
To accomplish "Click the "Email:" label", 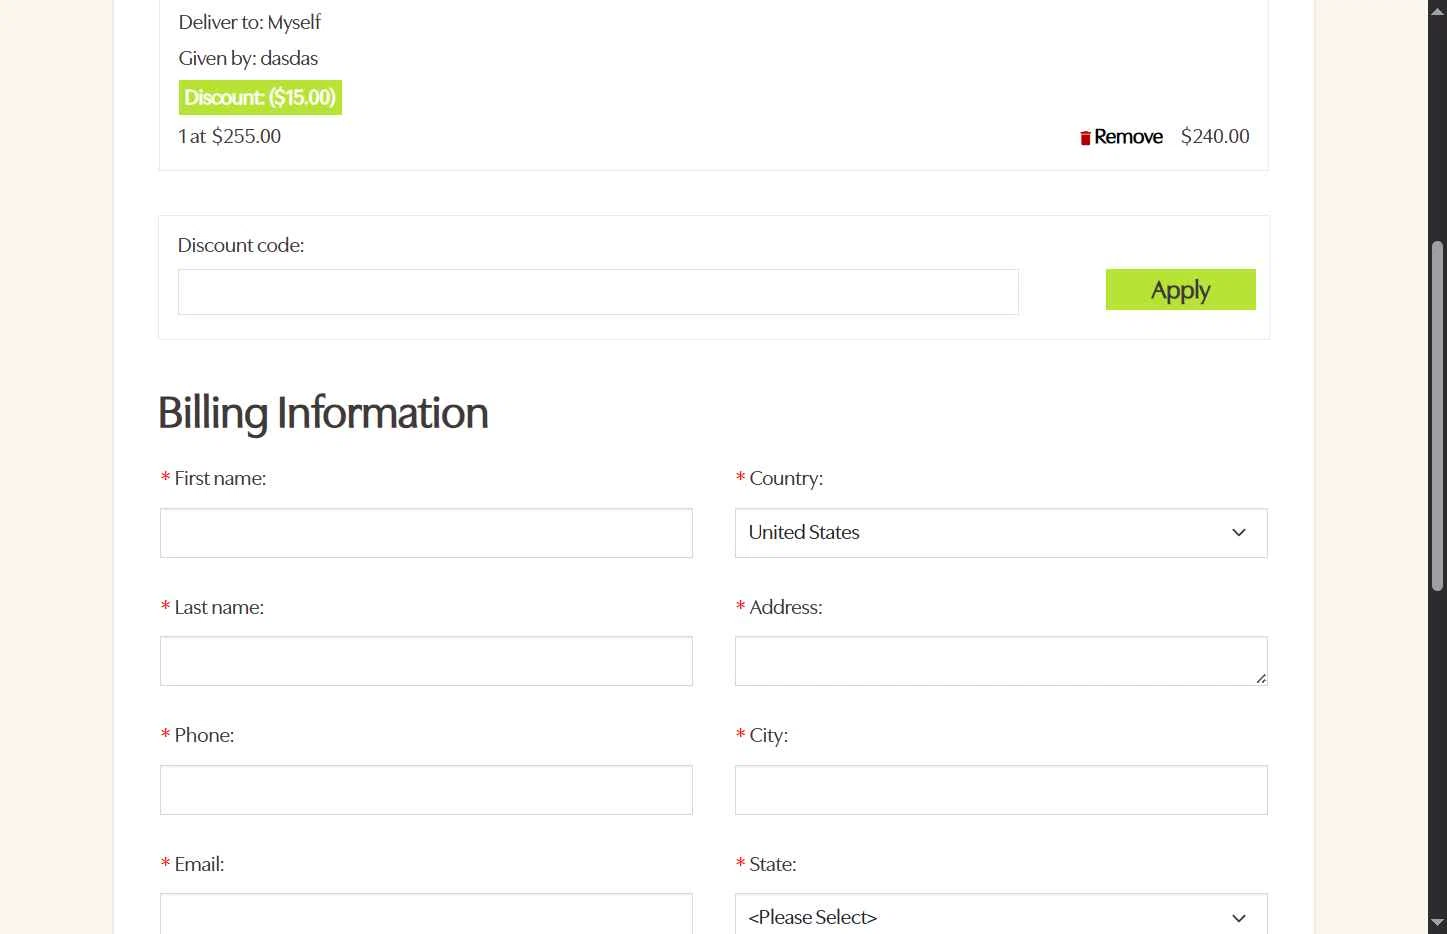I will (199, 864).
